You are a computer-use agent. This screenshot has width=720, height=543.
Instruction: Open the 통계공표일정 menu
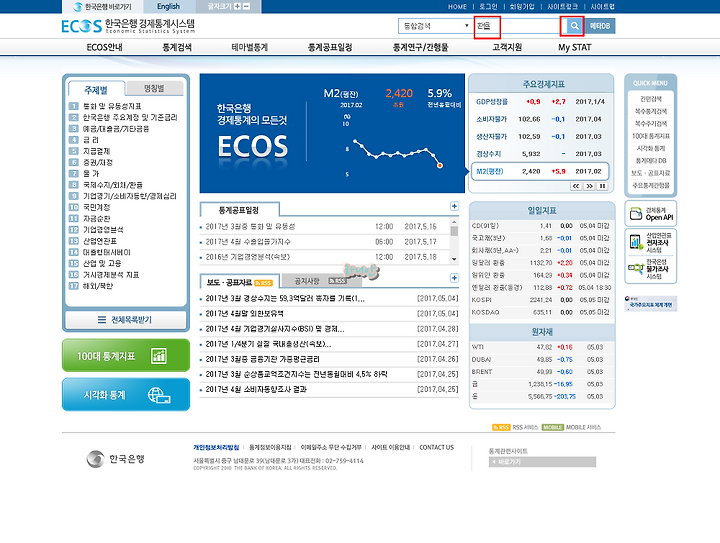coord(330,47)
